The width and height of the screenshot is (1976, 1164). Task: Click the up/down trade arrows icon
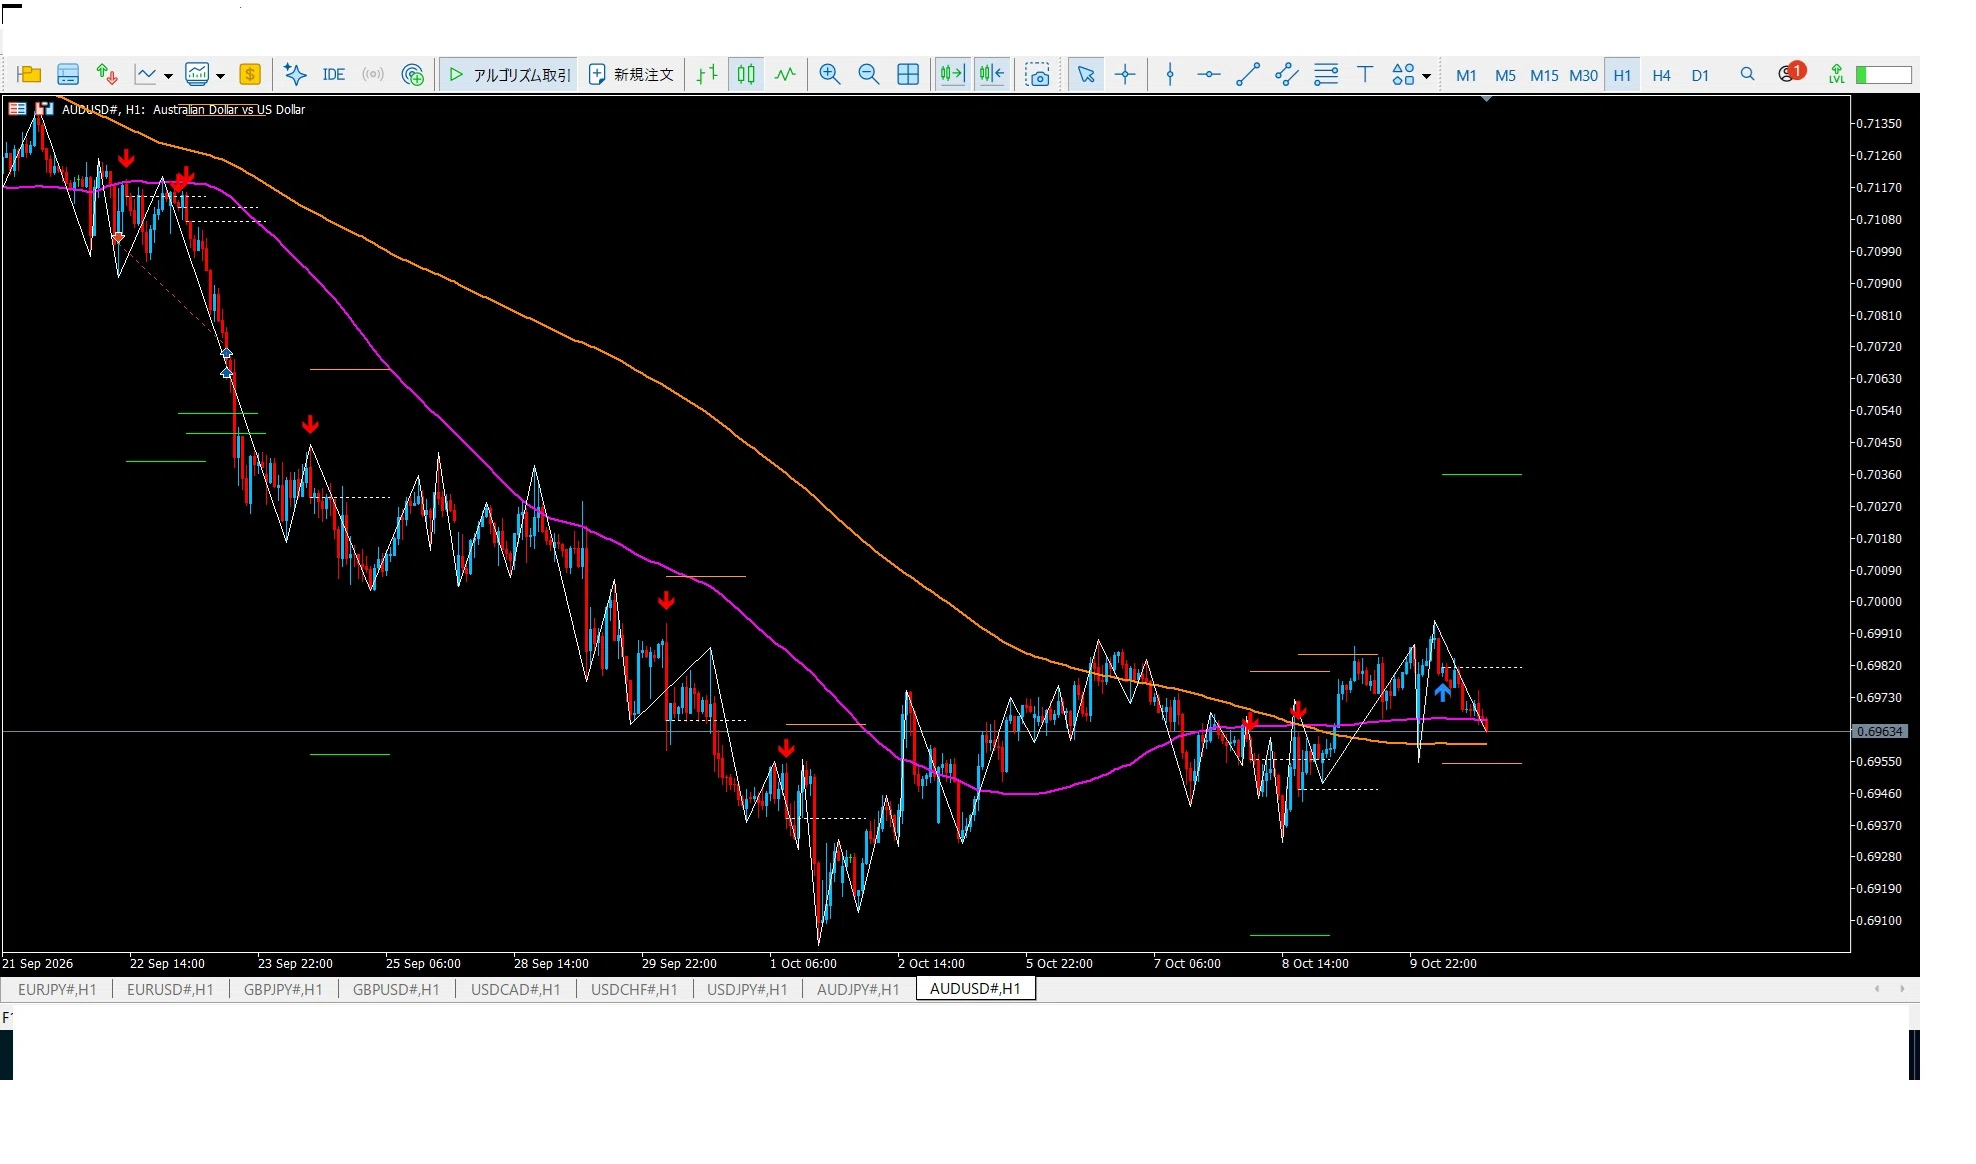tap(106, 74)
